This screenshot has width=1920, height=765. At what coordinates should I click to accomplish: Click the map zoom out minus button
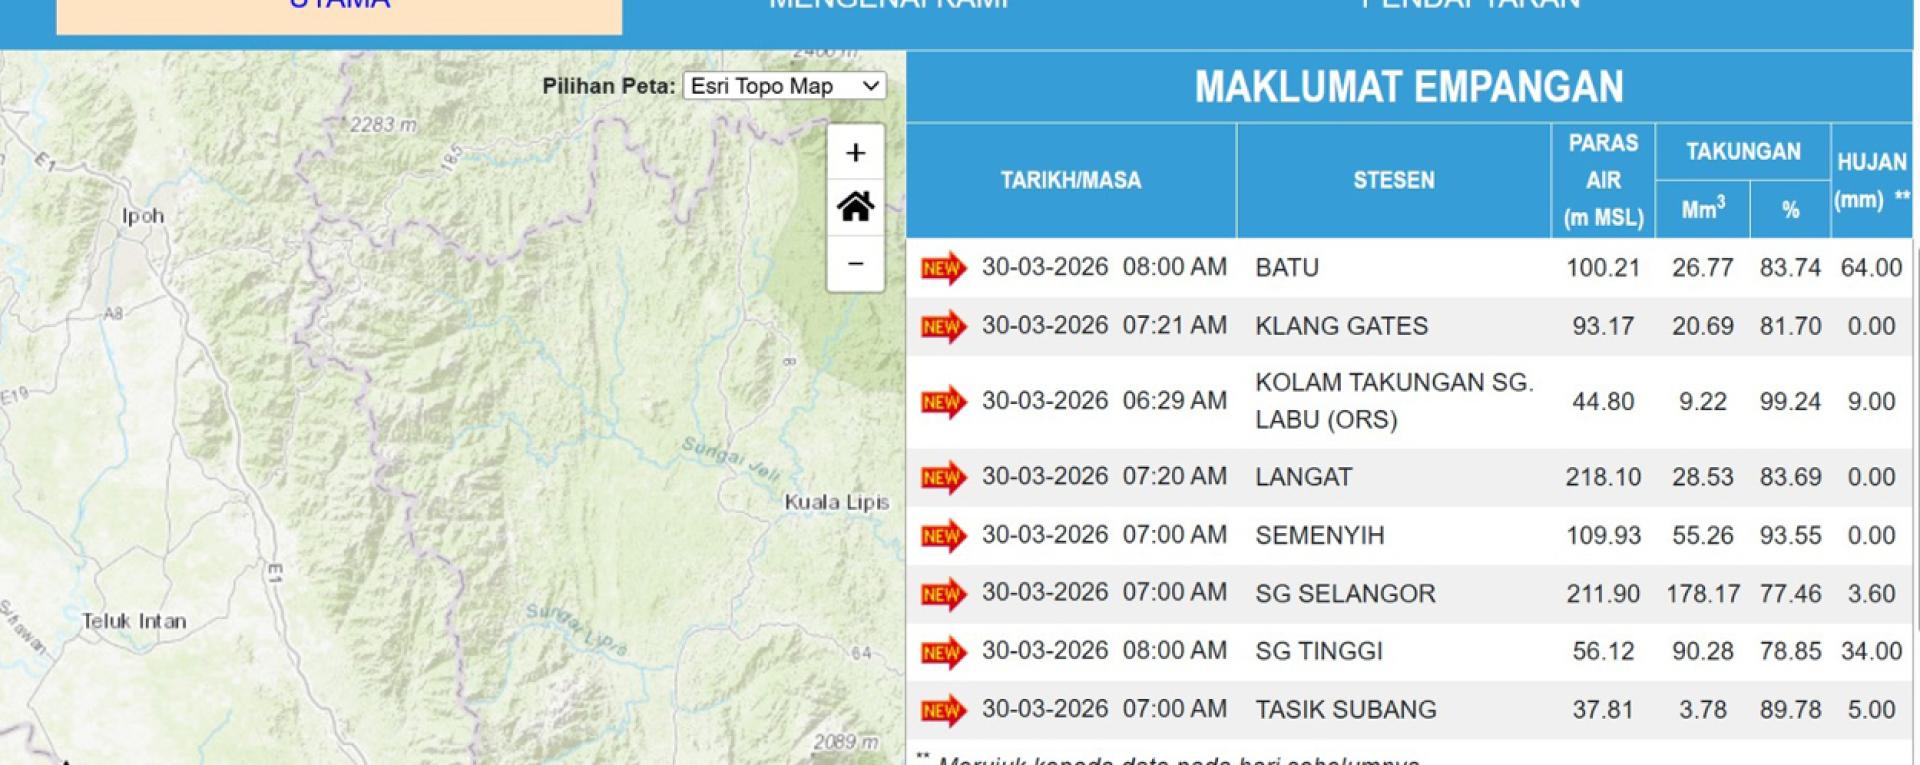(855, 264)
